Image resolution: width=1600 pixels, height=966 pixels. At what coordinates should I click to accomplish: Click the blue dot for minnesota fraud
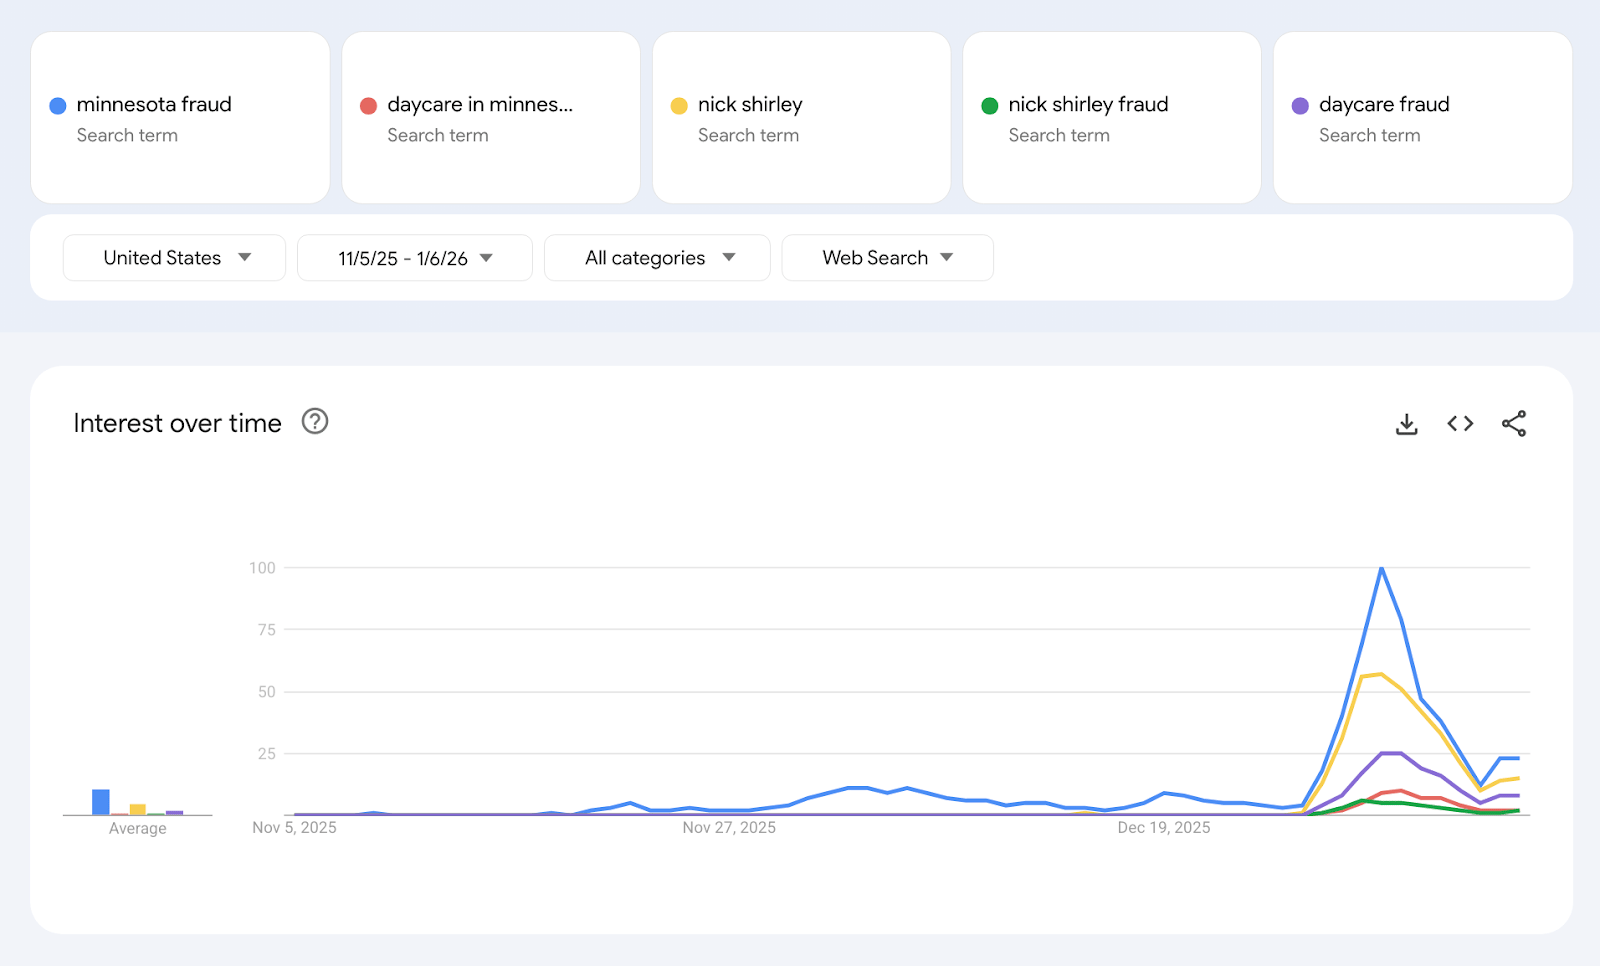(x=58, y=106)
